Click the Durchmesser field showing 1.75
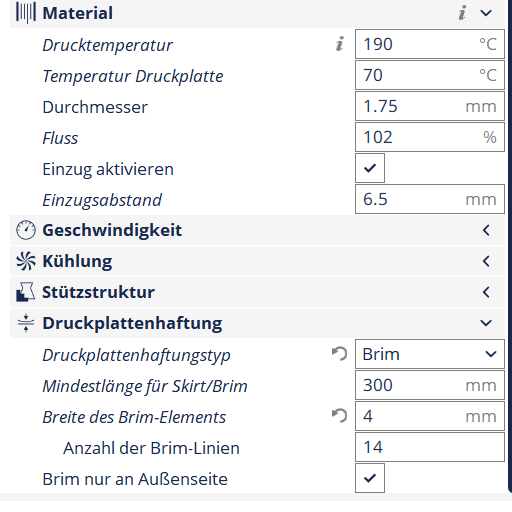 430,106
